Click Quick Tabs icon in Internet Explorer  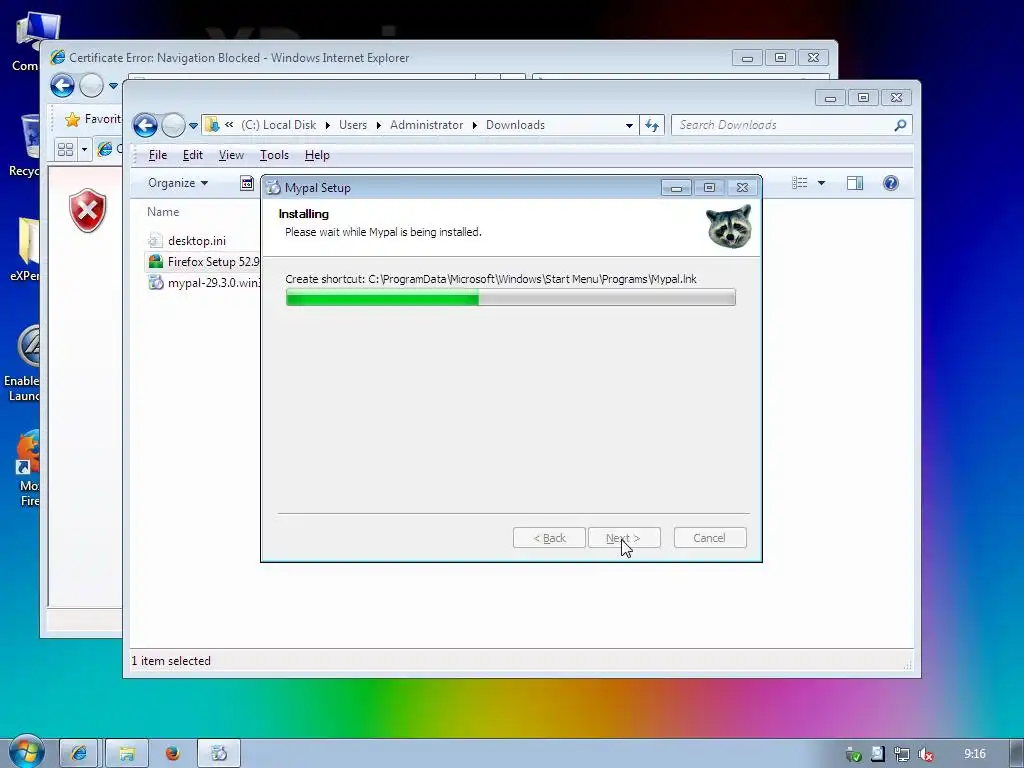pyautogui.click(x=65, y=150)
